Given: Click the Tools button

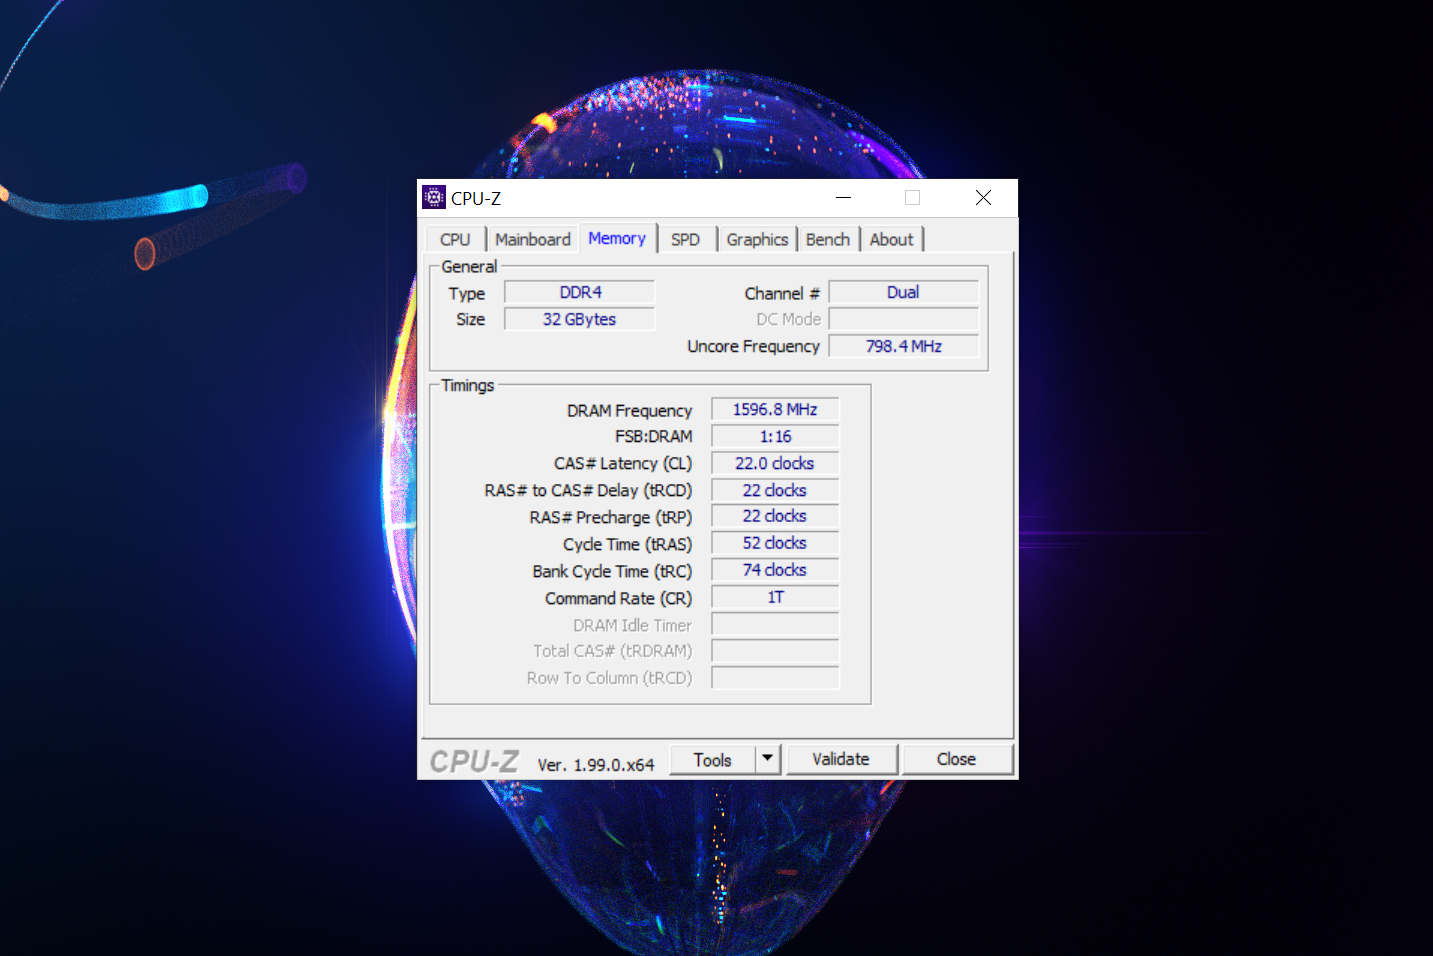Looking at the screenshot, I should pyautogui.click(x=713, y=760).
